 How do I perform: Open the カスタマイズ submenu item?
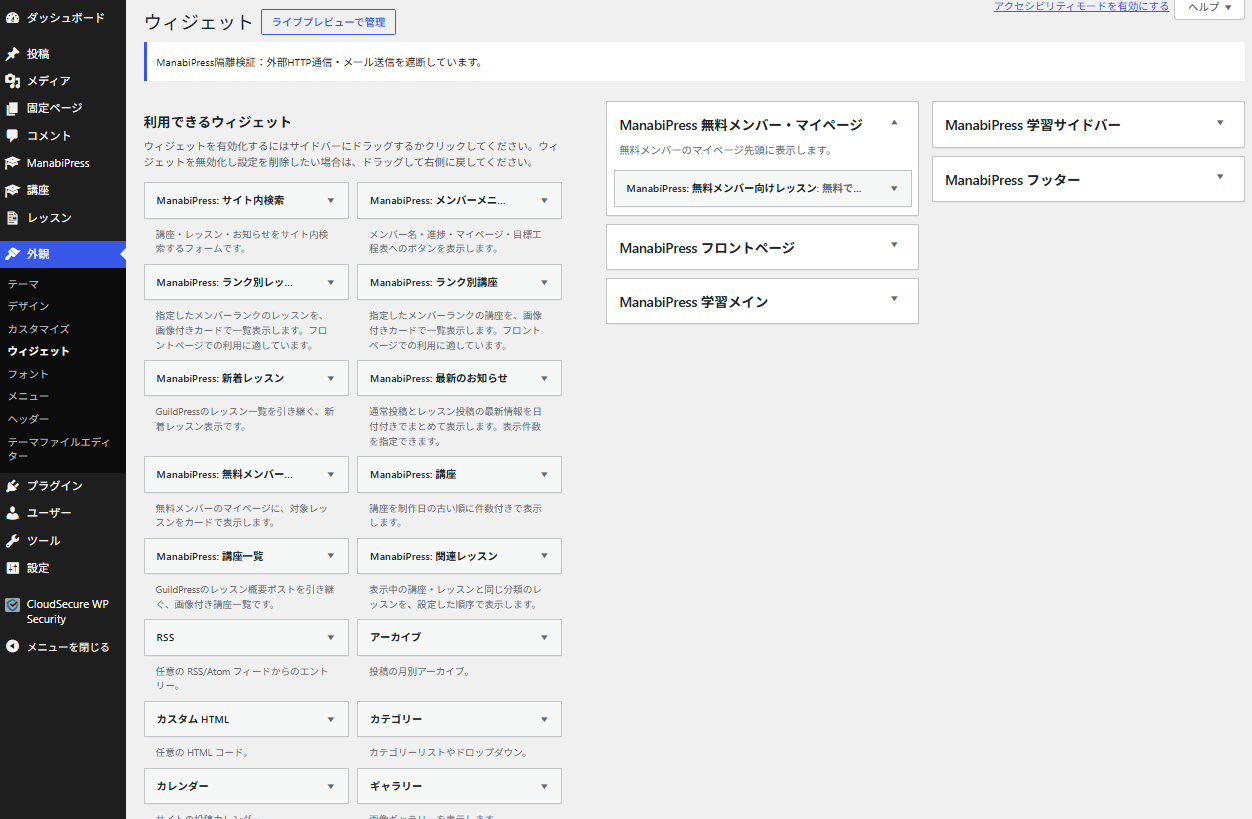click(x=38, y=329)
